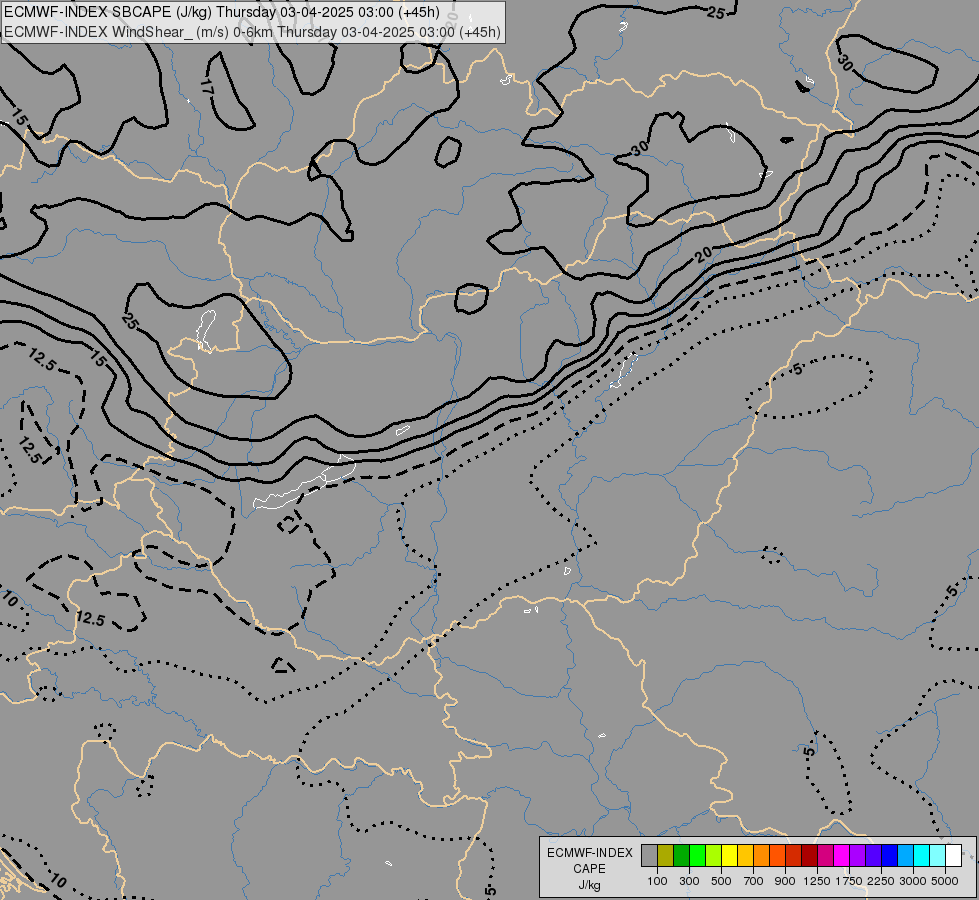Screen dimensions: 979x900
Task: Click the dark green legend swatch
Action: pos(681,856)
